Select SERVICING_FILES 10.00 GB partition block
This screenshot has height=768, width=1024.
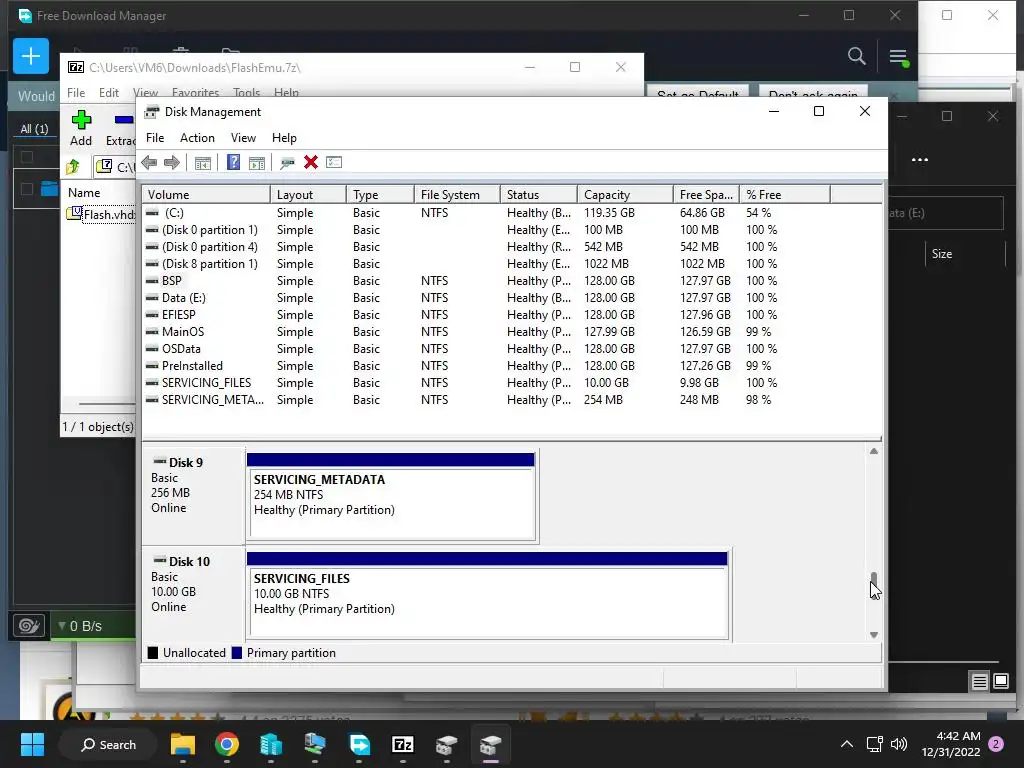(487, 596)
